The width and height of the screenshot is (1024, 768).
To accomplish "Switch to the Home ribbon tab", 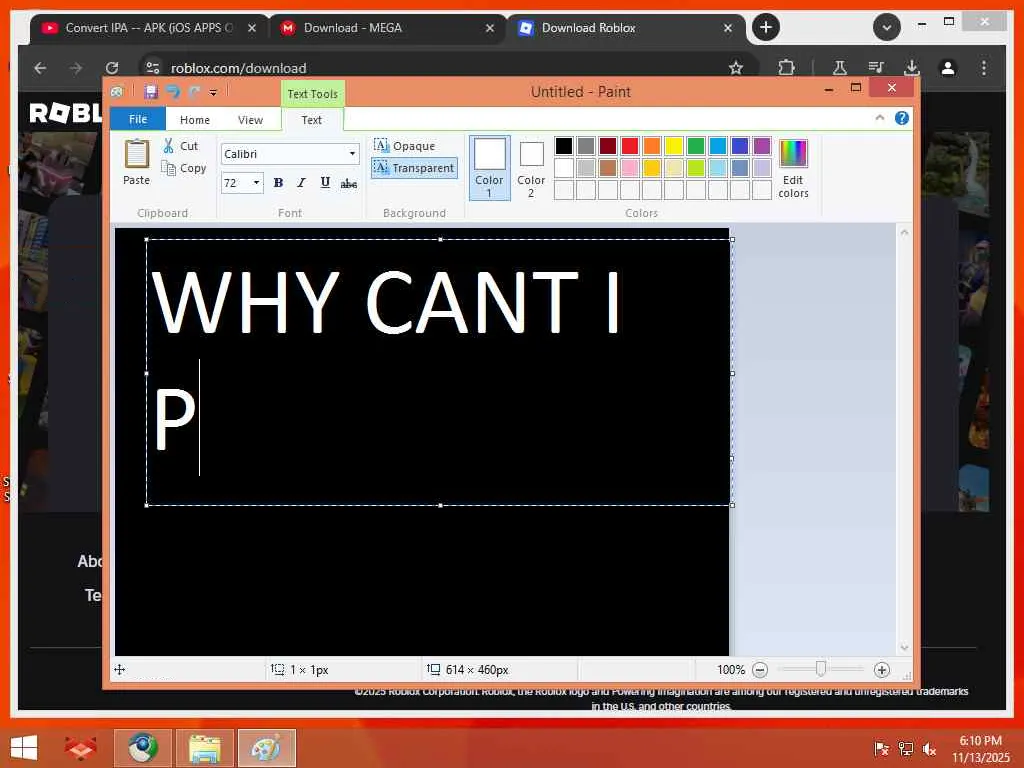I will pyautogui.click(x=195, y=120).
